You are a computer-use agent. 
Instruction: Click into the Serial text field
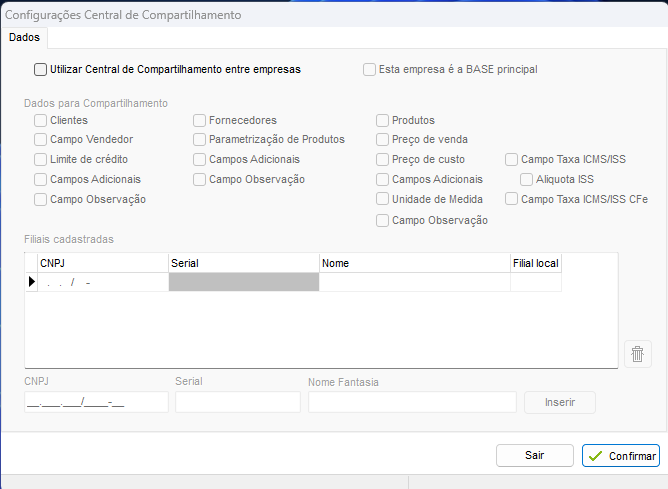pos(237,402)
